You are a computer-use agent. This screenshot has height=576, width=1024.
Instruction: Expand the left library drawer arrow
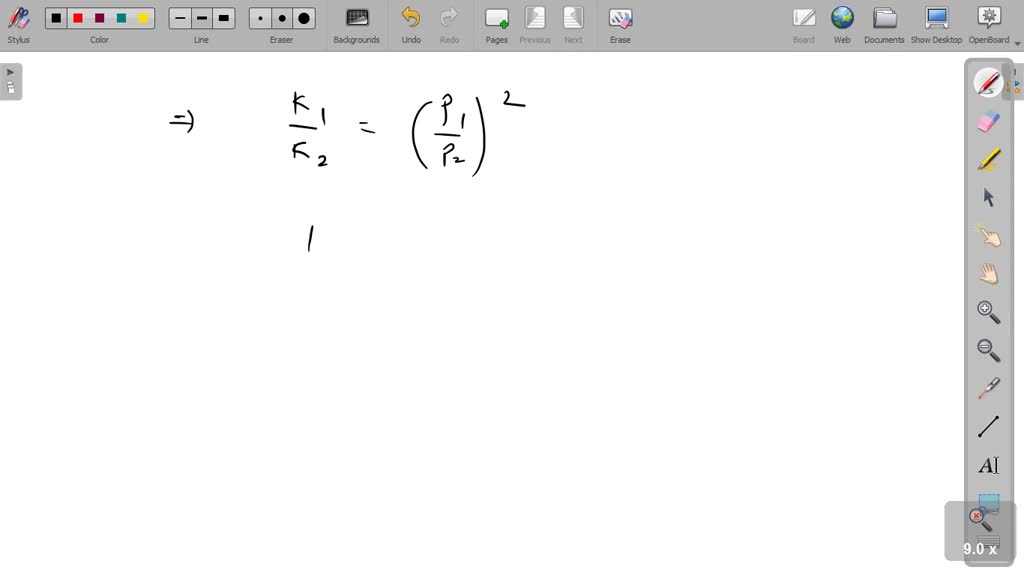click(10, 71)
